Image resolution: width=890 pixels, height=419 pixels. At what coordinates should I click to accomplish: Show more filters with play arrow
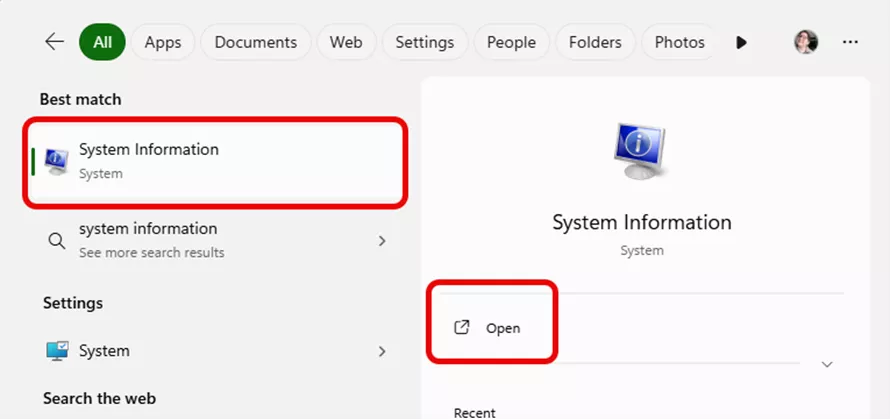[x=741, y=43]
